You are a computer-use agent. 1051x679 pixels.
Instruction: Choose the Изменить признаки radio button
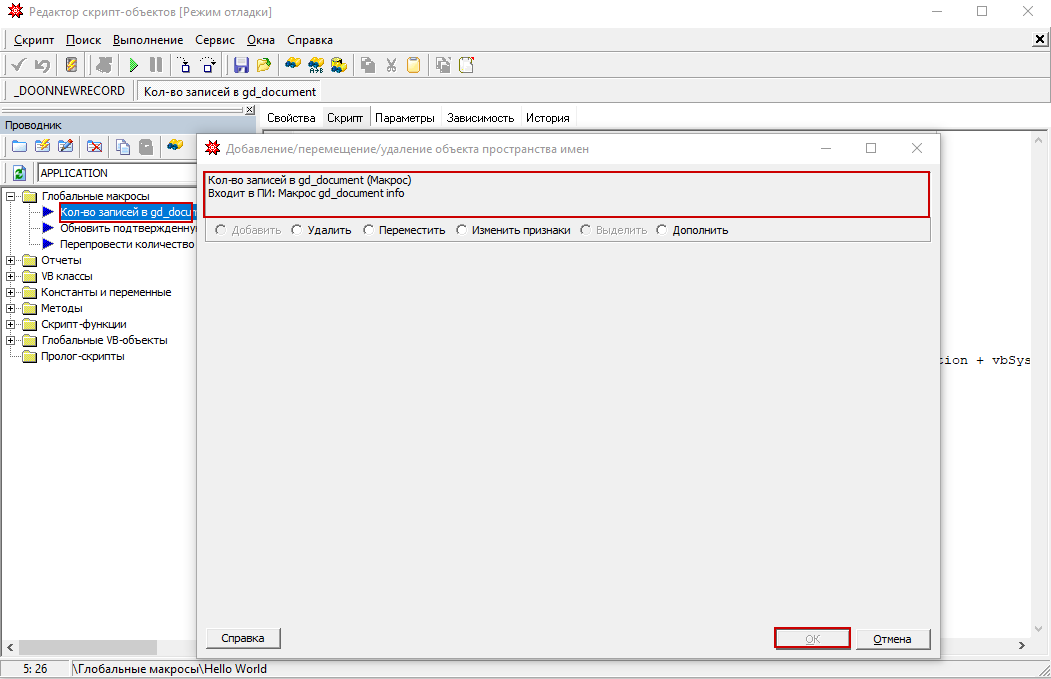[x=462, y=230]
